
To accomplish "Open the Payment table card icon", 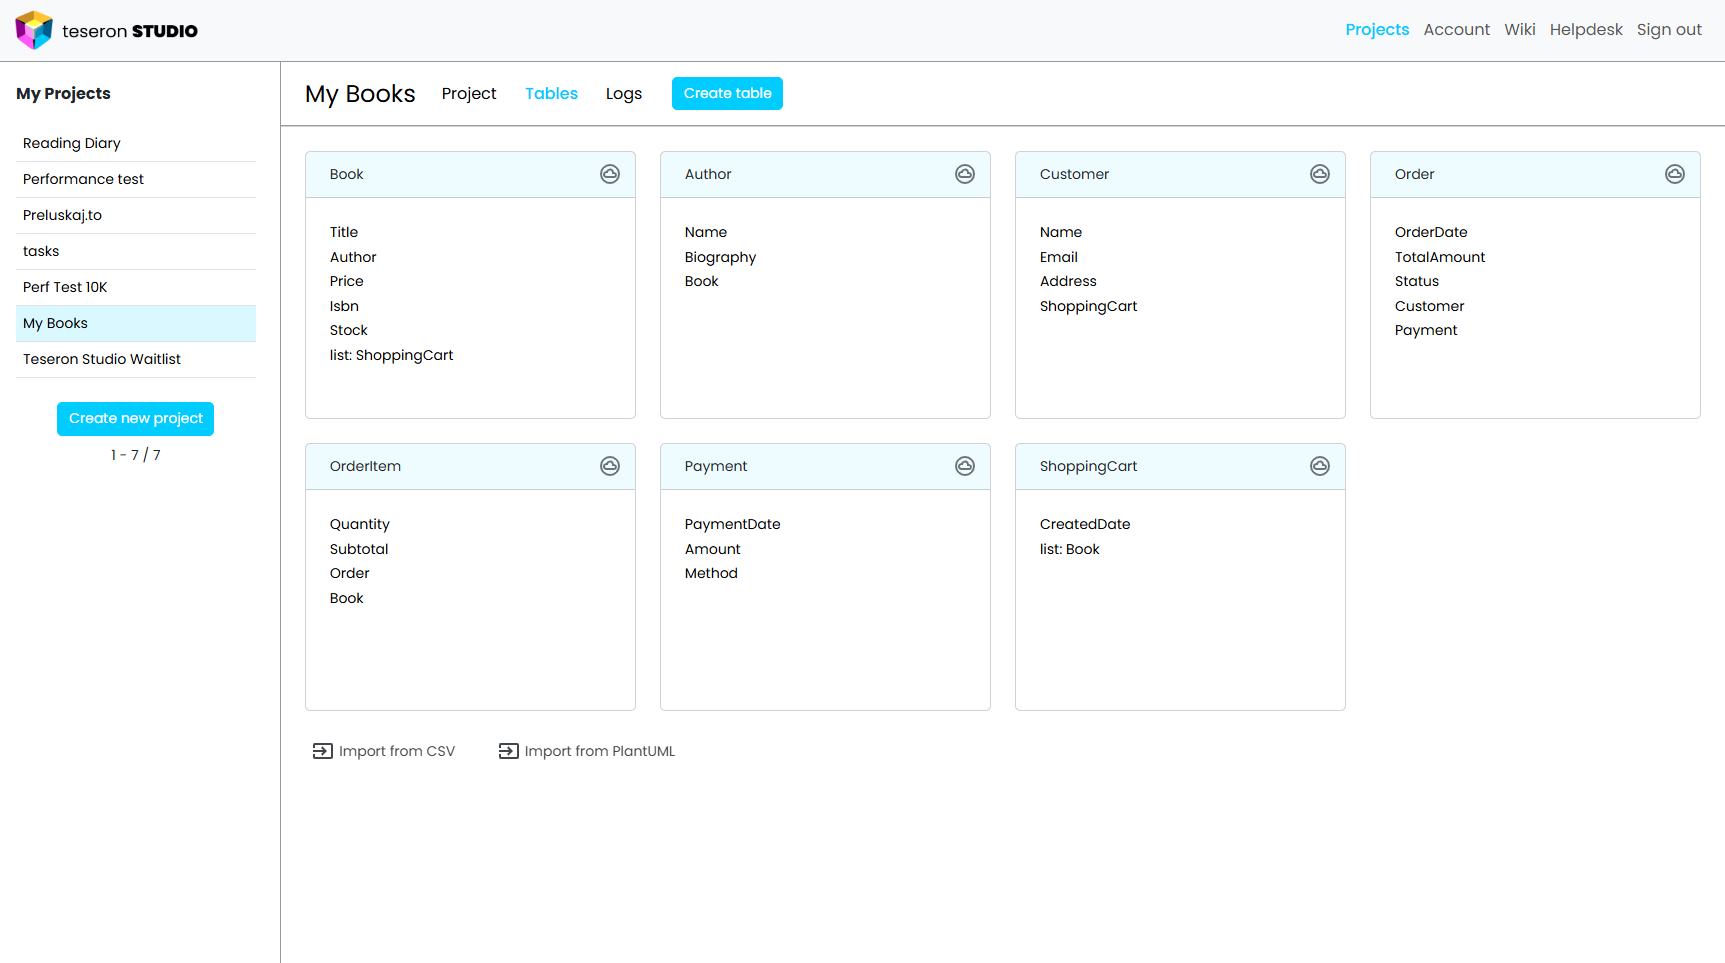I will (x=965, y=466).
